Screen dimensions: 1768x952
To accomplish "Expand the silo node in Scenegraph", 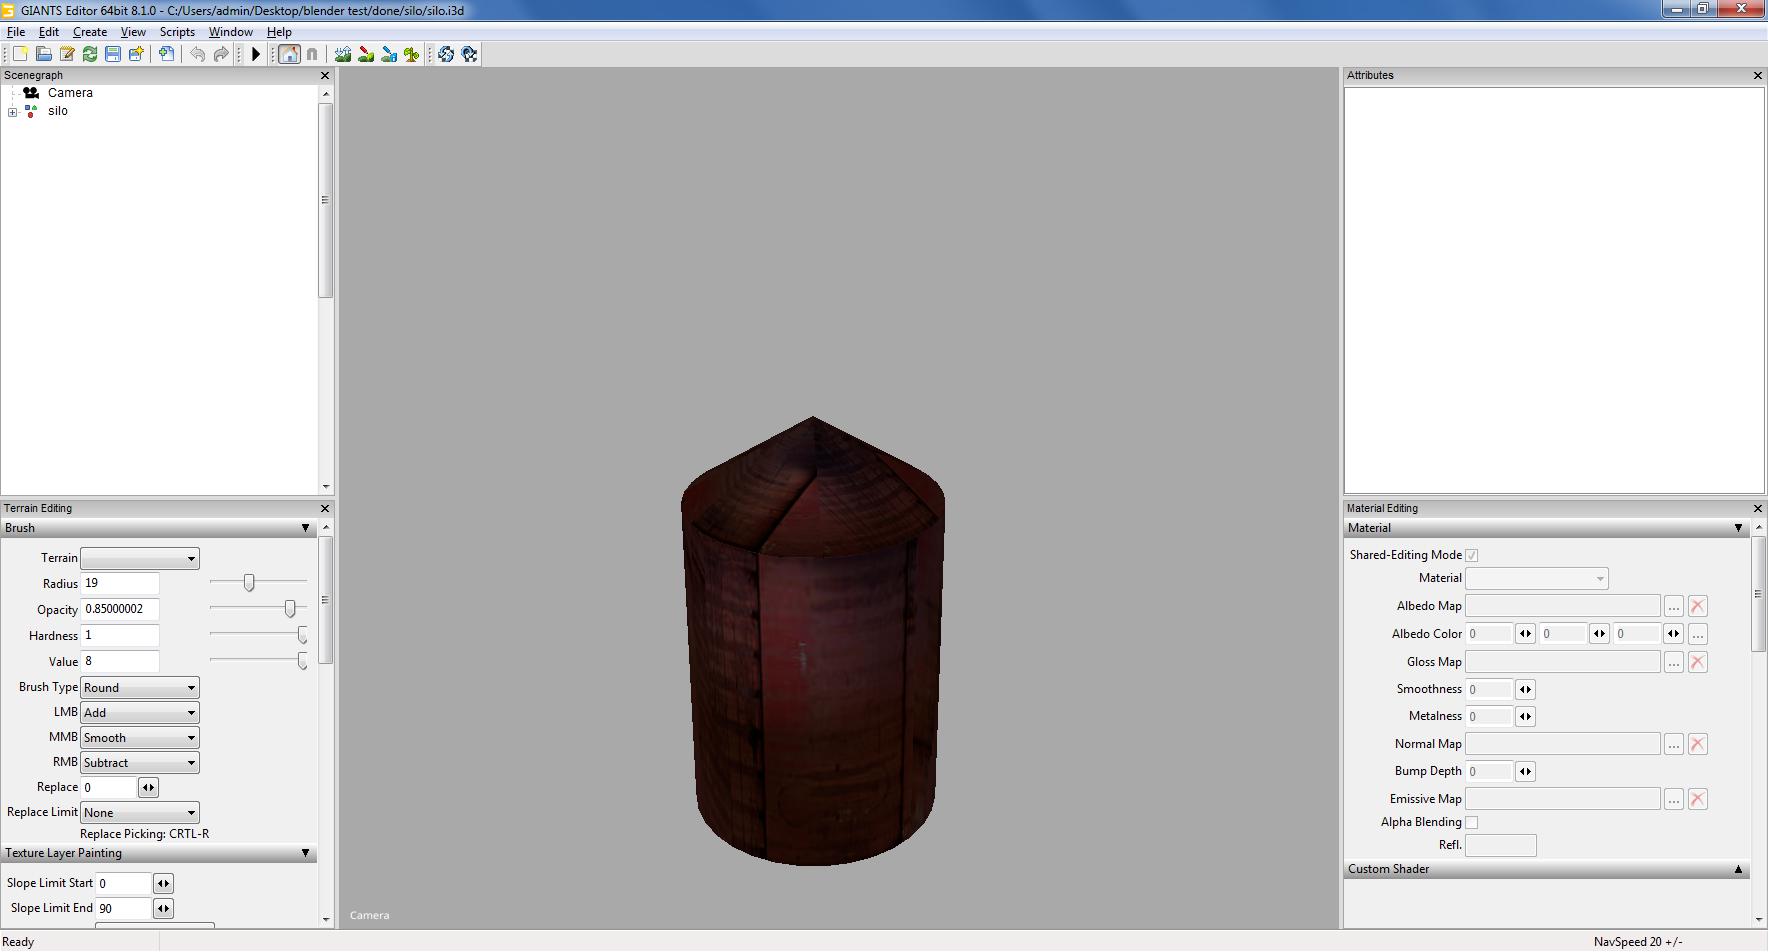I will click(x=12, y=112).
